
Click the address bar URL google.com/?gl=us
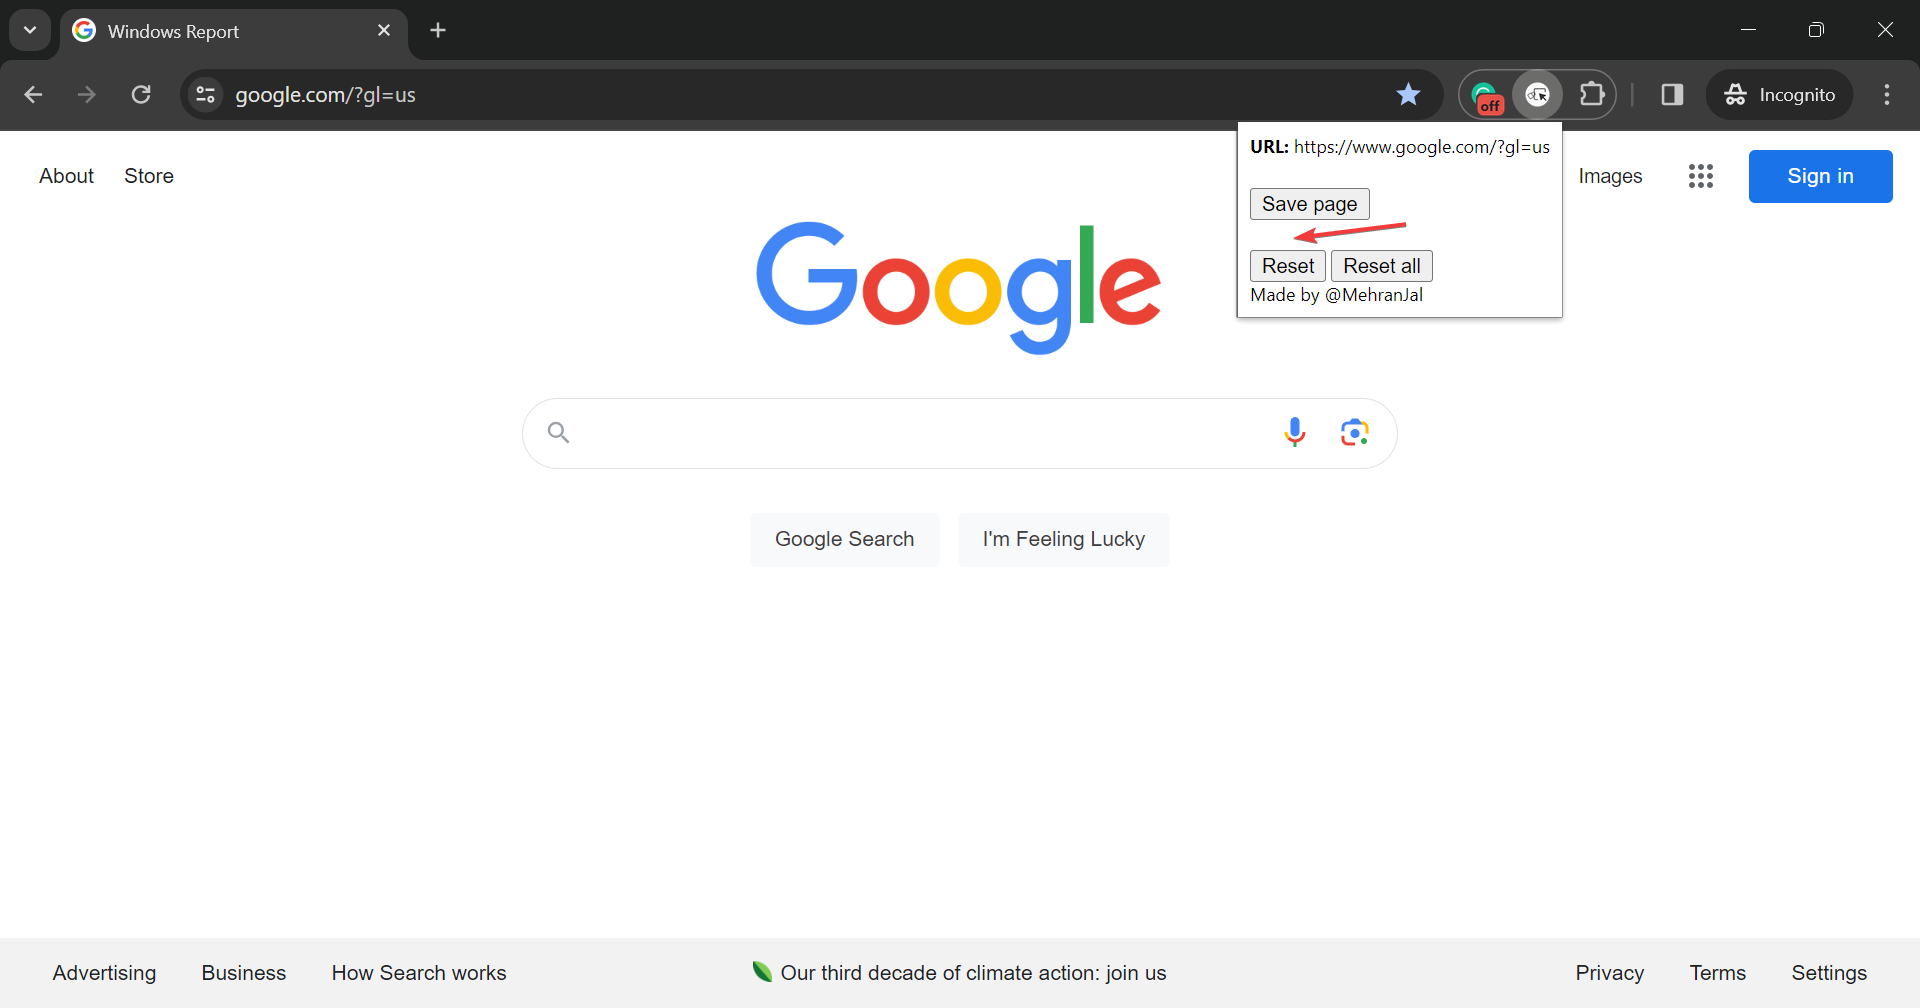[325, 95]
